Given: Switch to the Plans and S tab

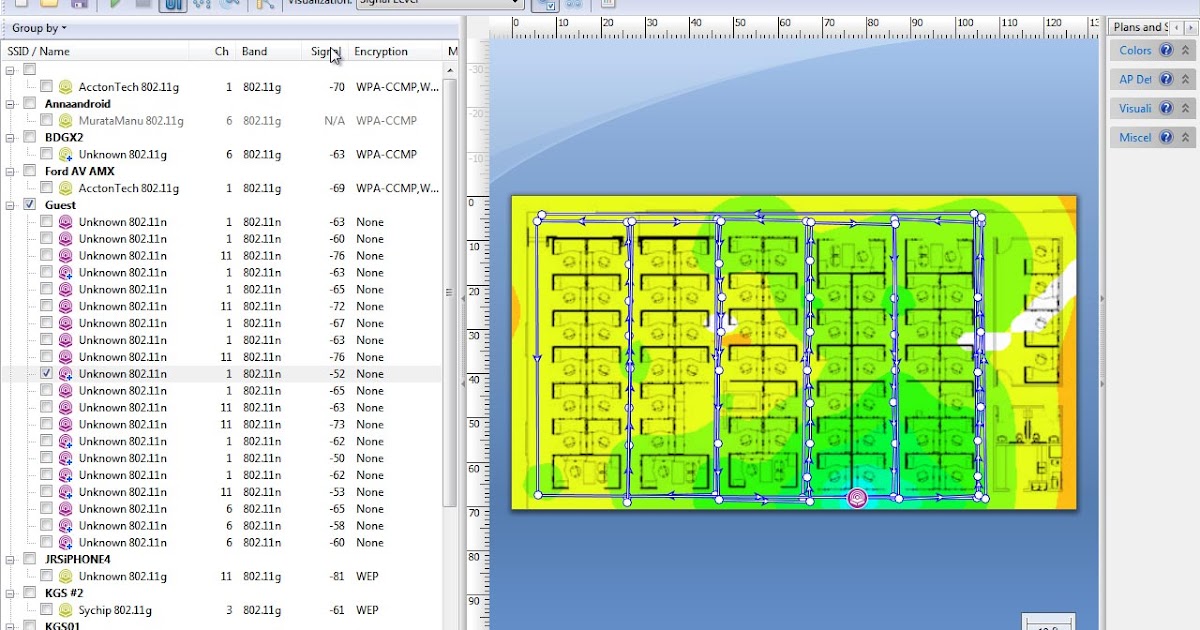Looking at the screenshot, I should point(1138,27).
